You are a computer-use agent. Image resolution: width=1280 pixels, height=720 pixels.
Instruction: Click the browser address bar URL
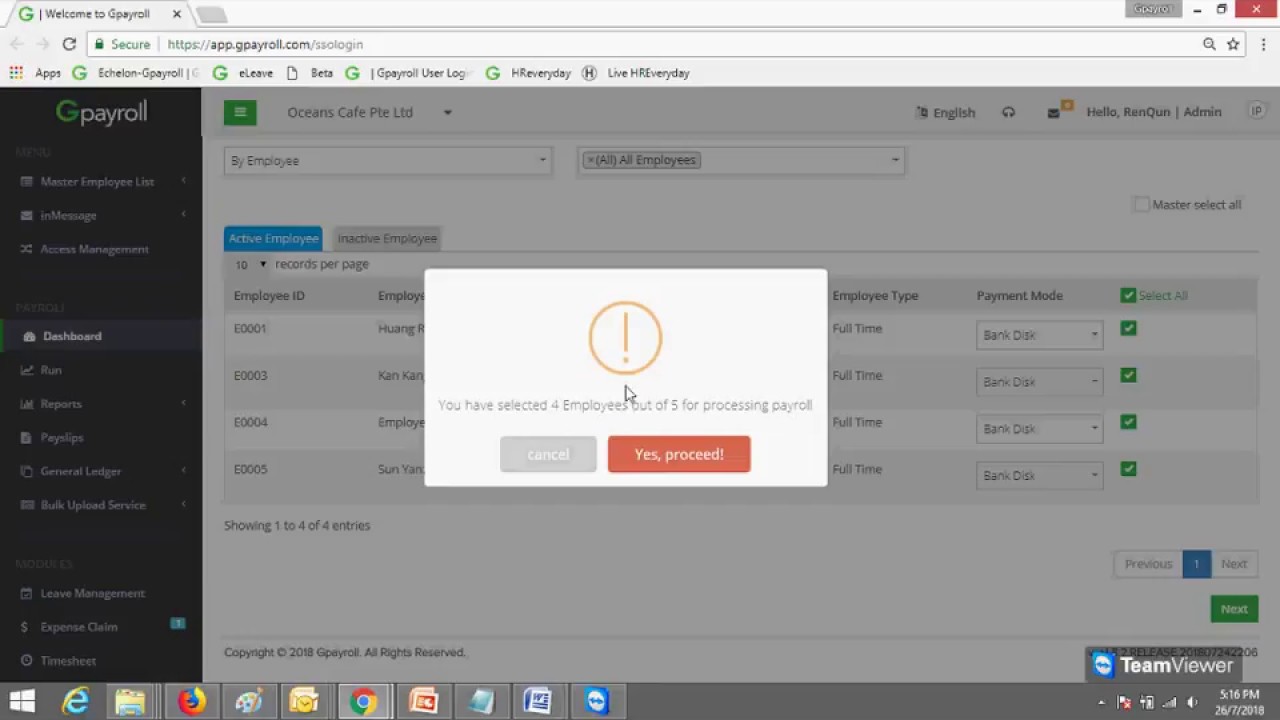tap(265, 44)
